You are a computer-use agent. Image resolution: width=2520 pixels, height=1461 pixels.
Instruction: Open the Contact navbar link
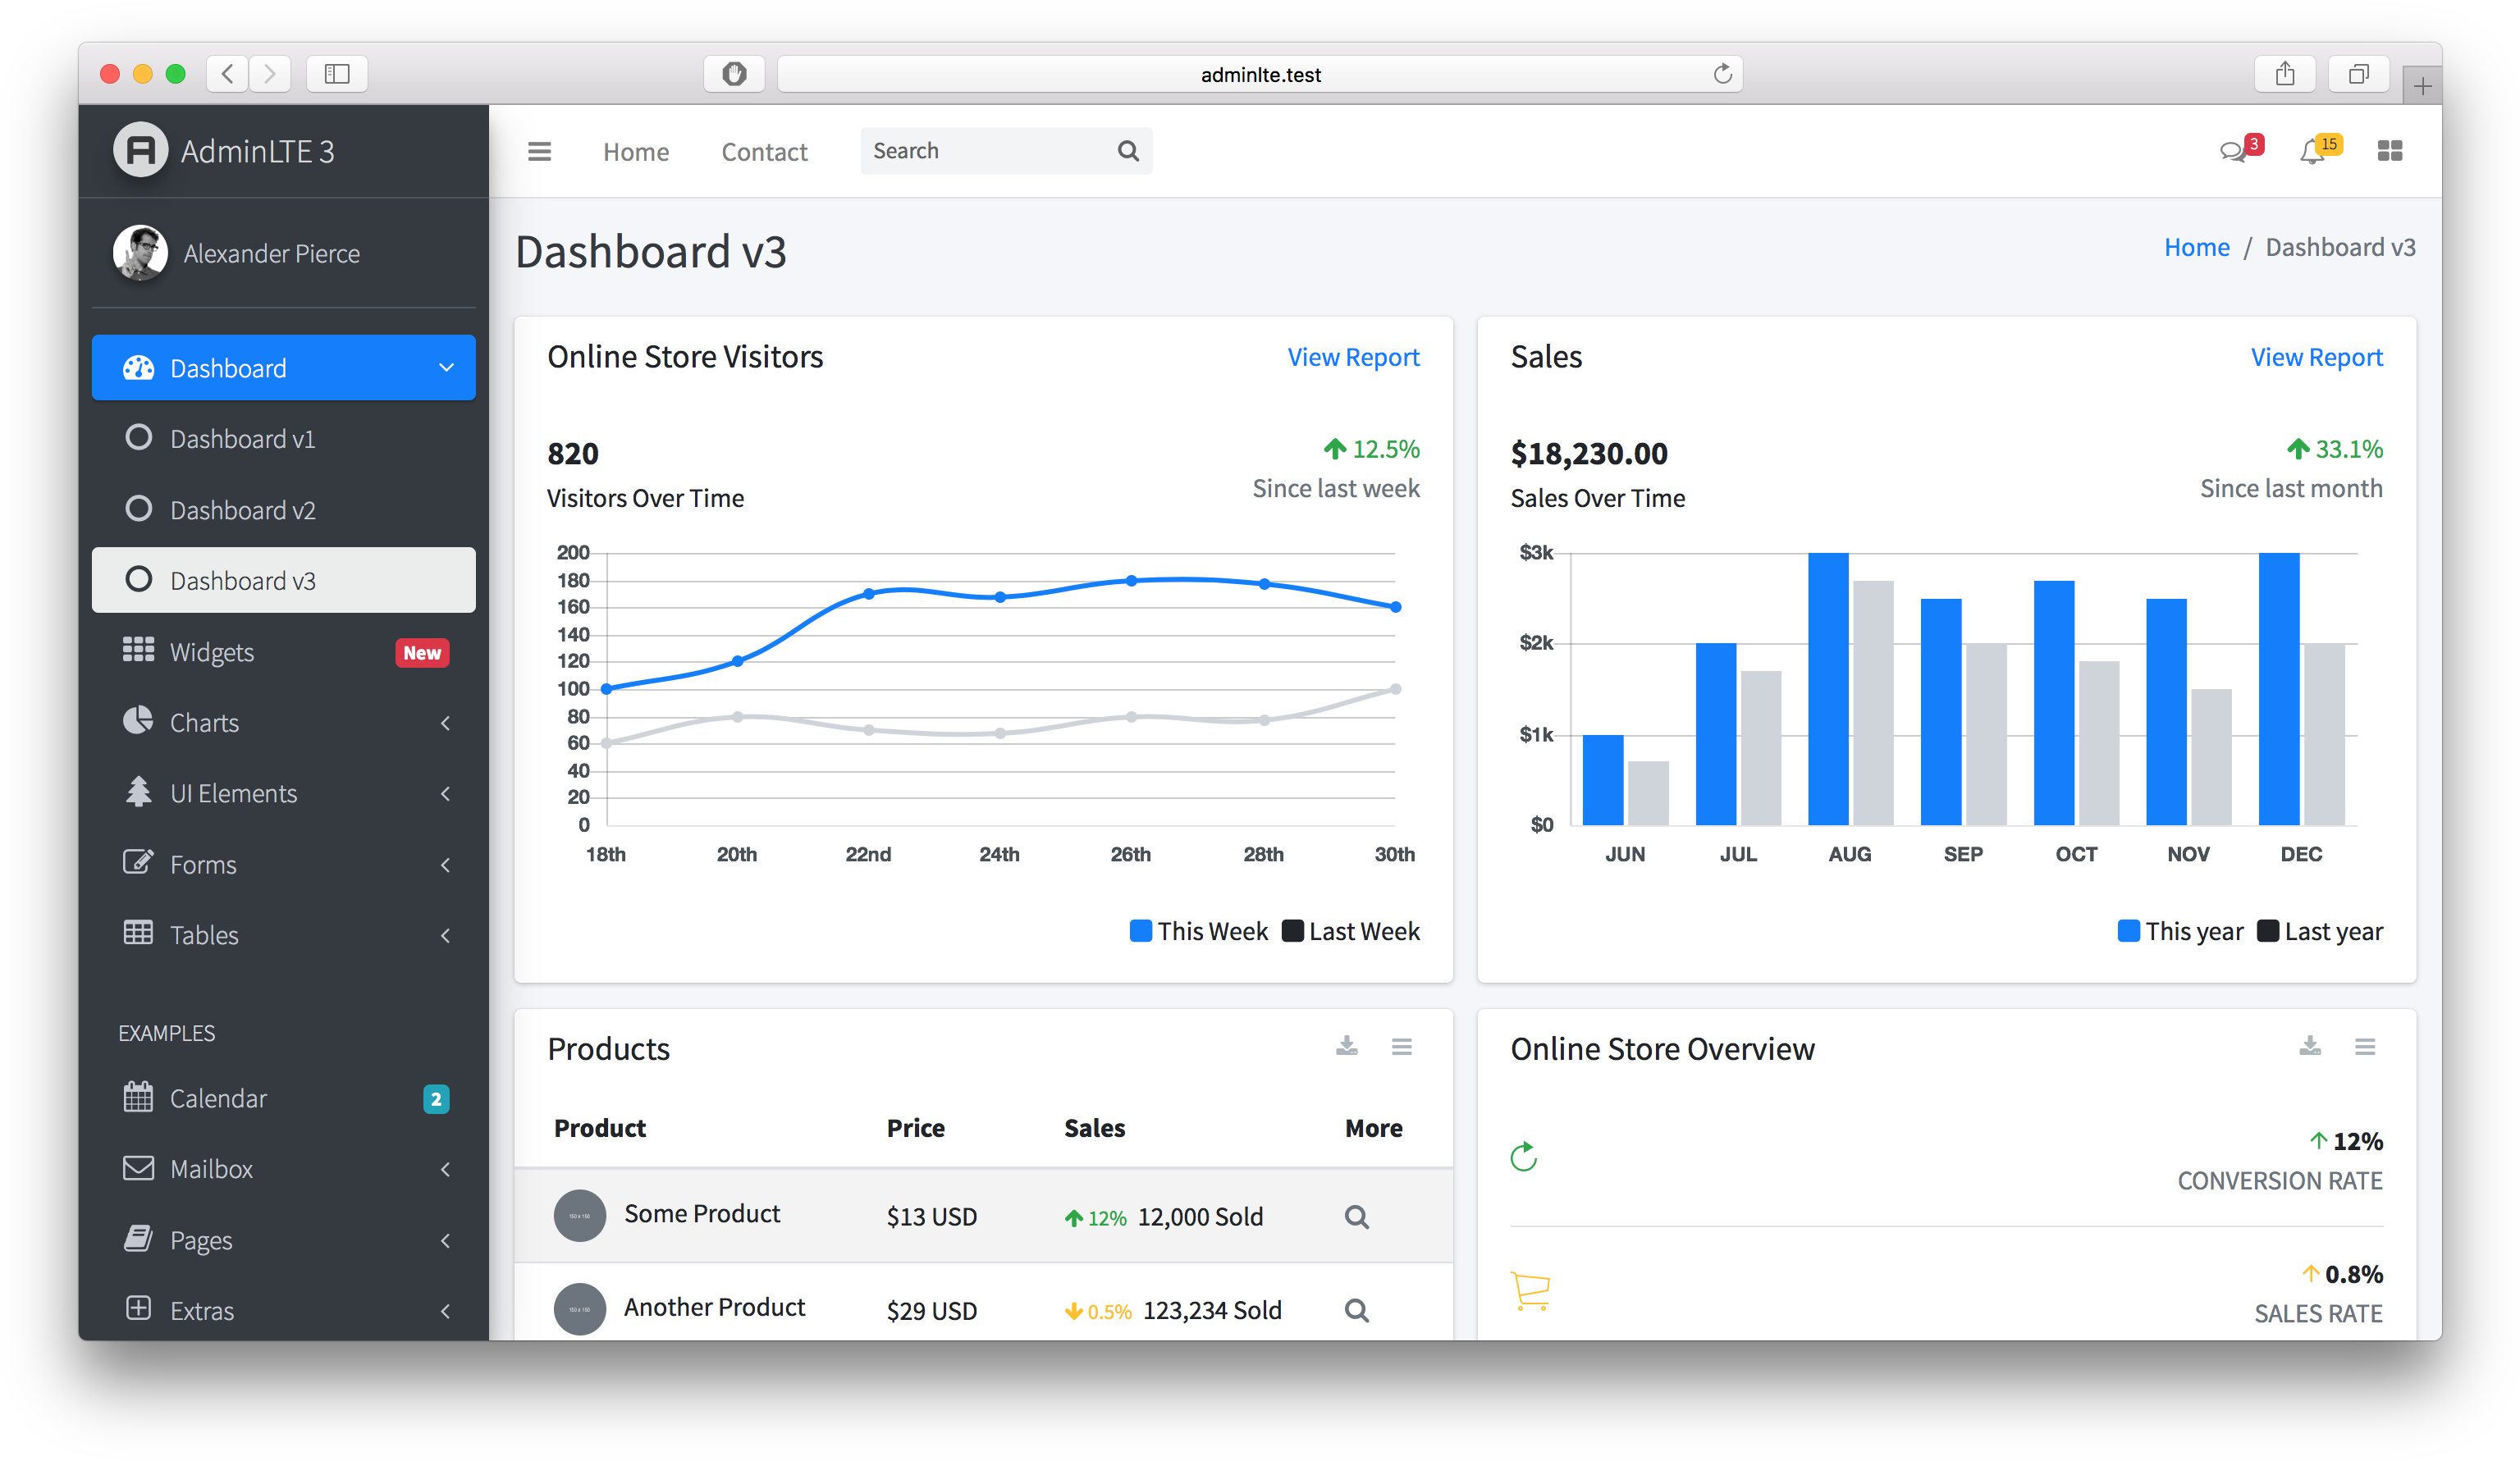764,151
